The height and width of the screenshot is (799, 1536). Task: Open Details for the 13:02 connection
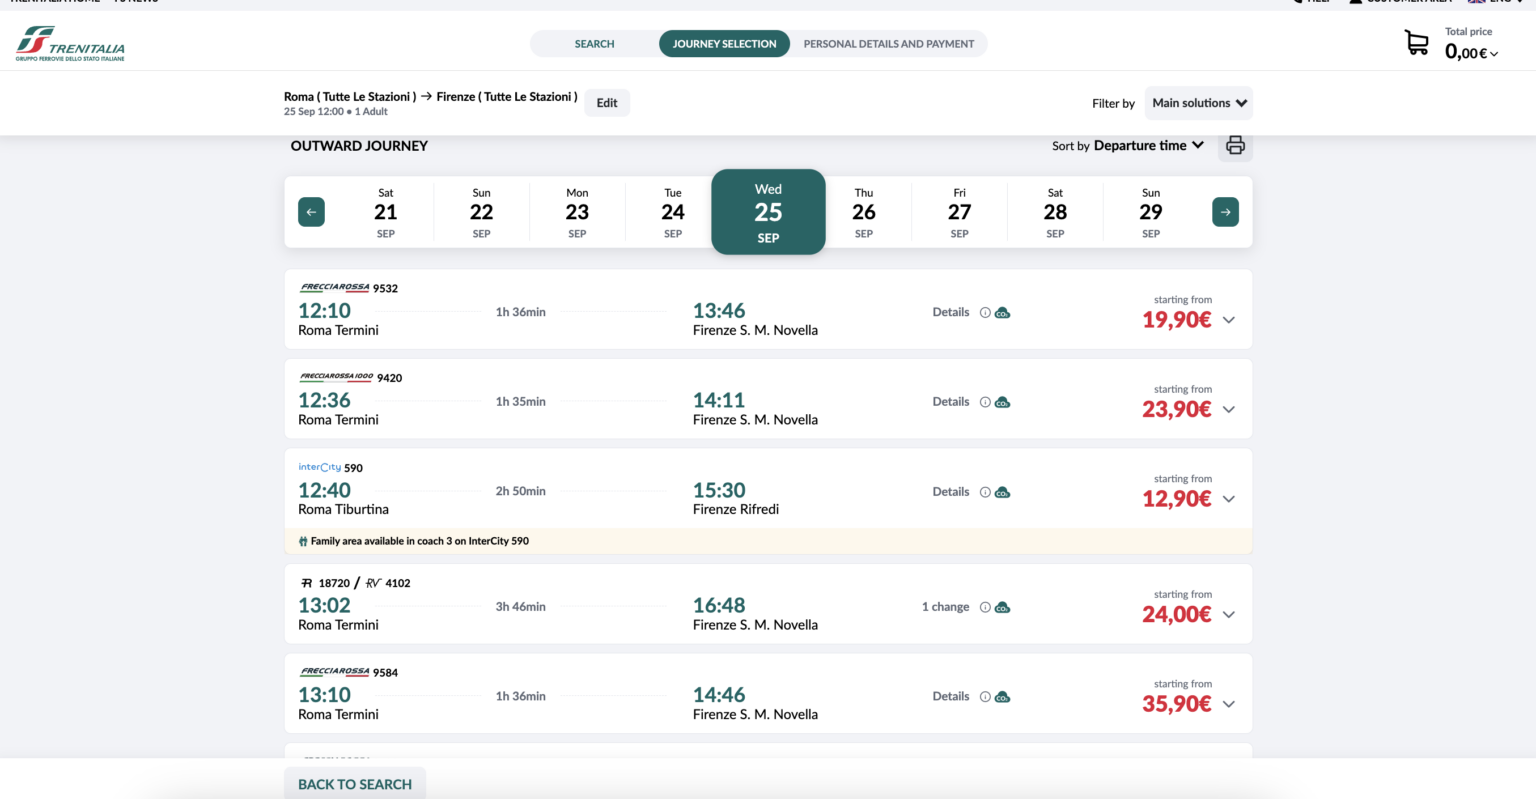coord(945,606)
